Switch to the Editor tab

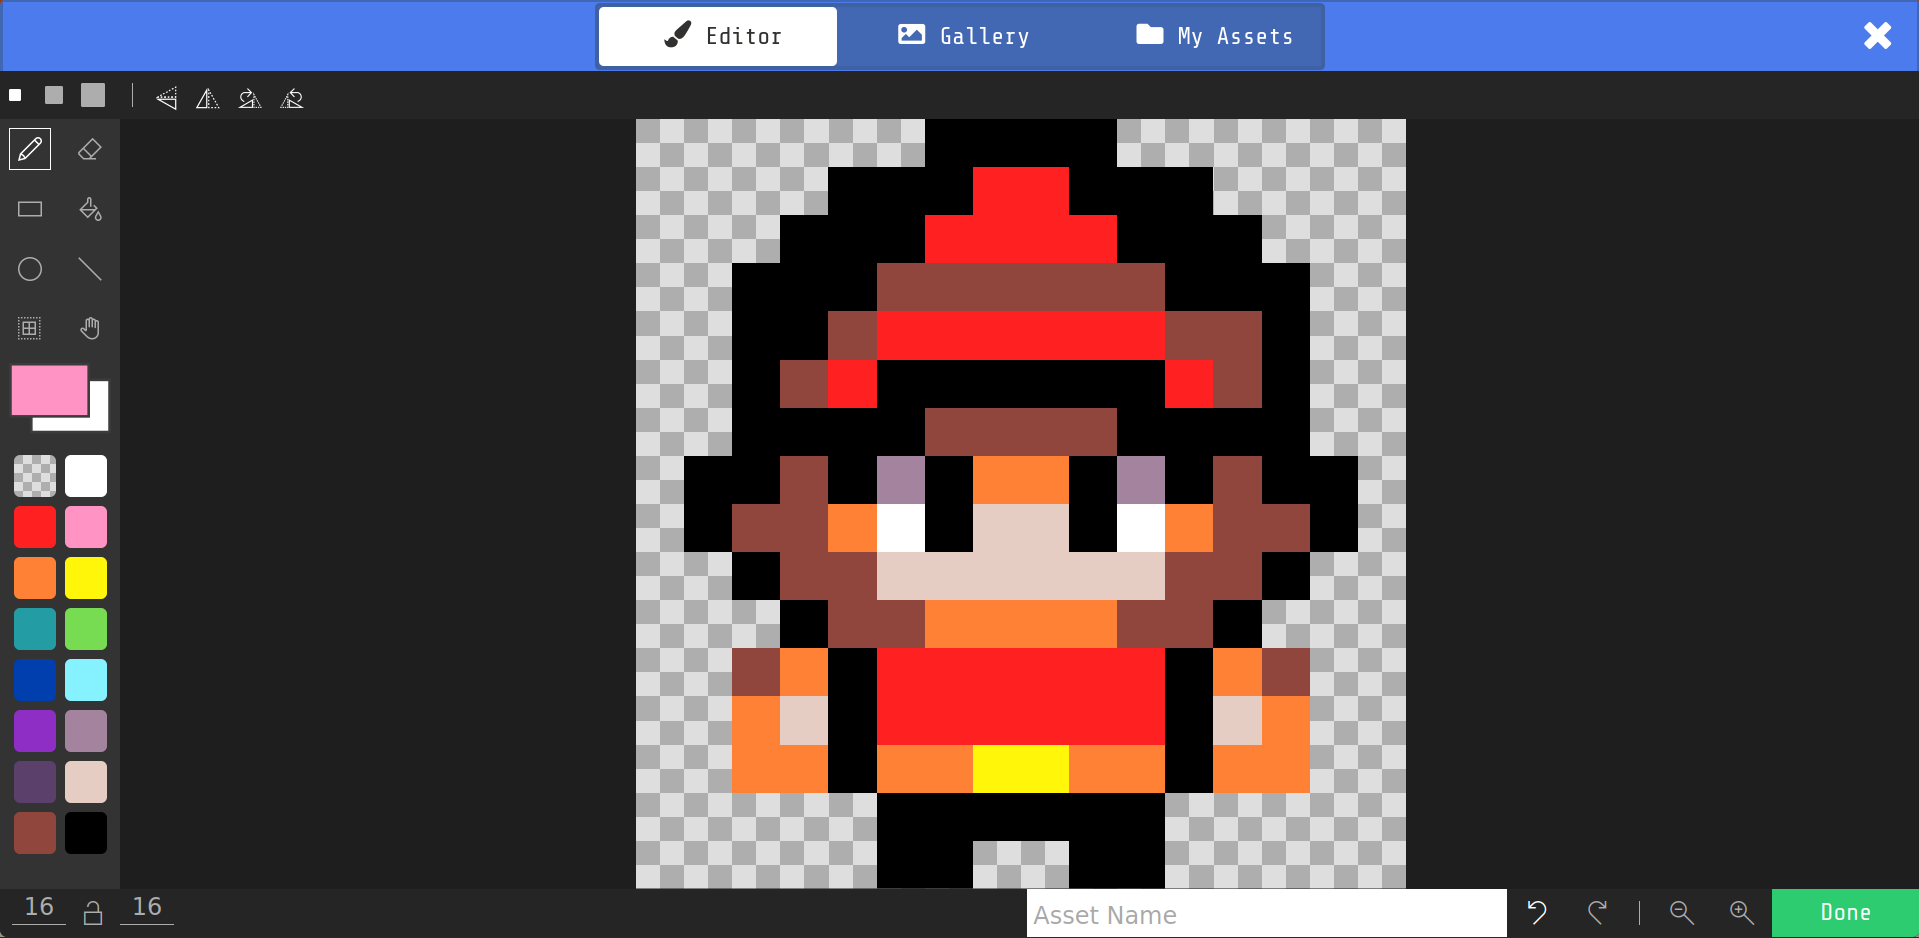(x=718, y=36)
